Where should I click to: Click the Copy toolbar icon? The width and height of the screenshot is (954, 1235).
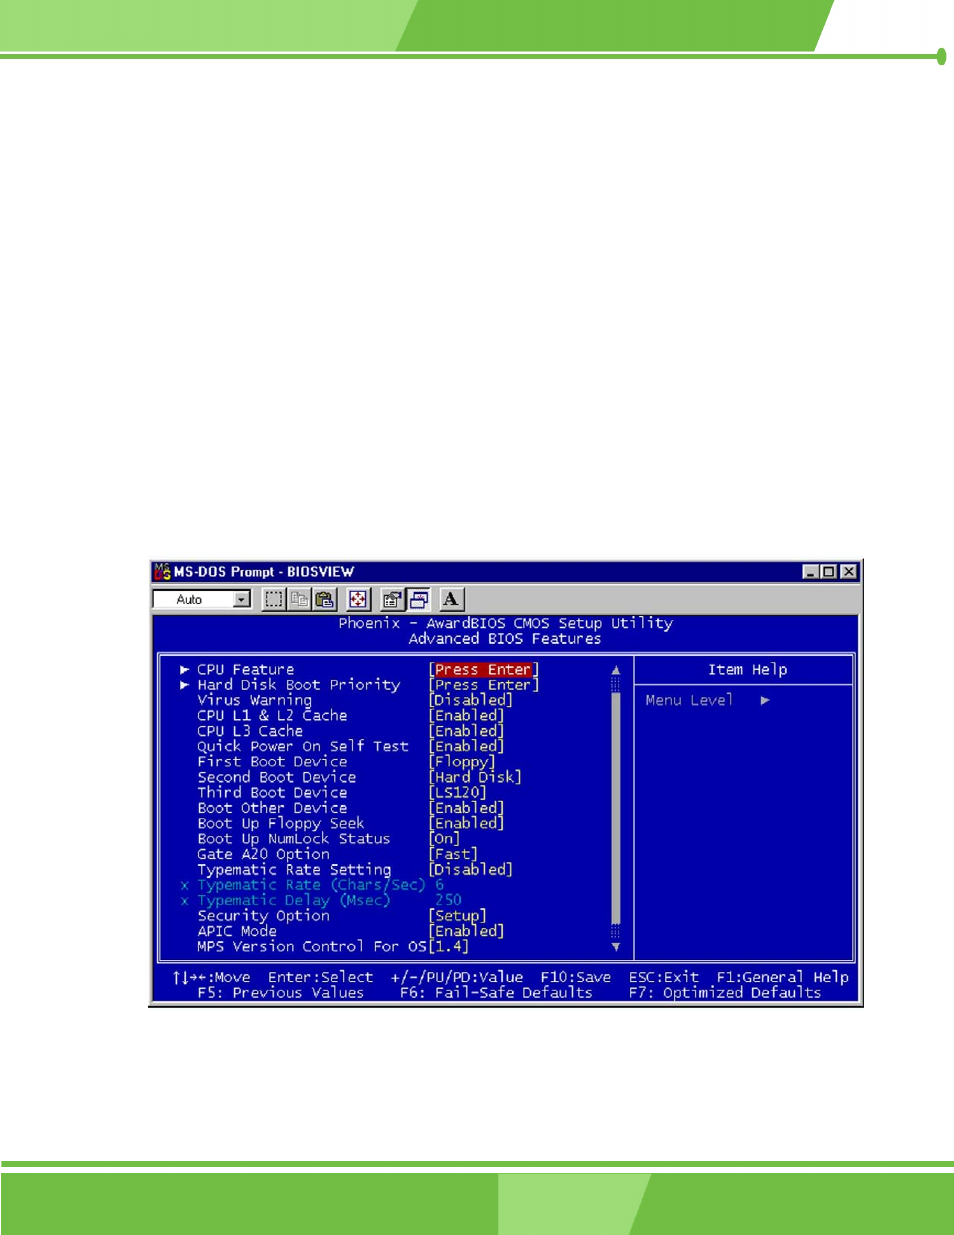[299, 599]
